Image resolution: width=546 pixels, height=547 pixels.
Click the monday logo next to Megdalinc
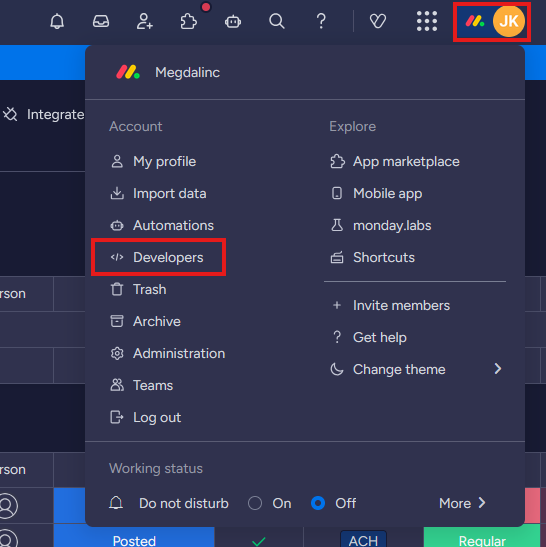[x=128, y=72]
